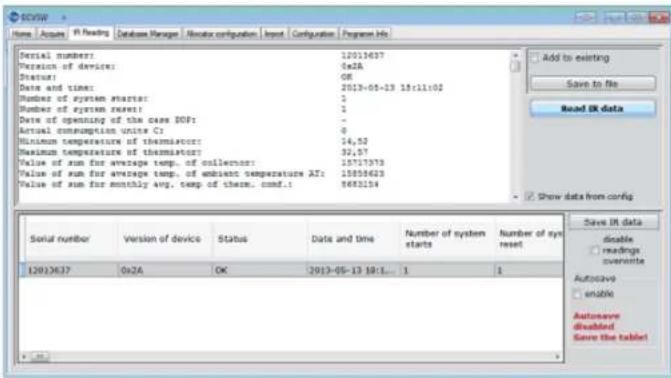The width and height of the screenshot is (671, 378).
Task: Click the Actual consumption units C line
Action: tap(183, 131)
